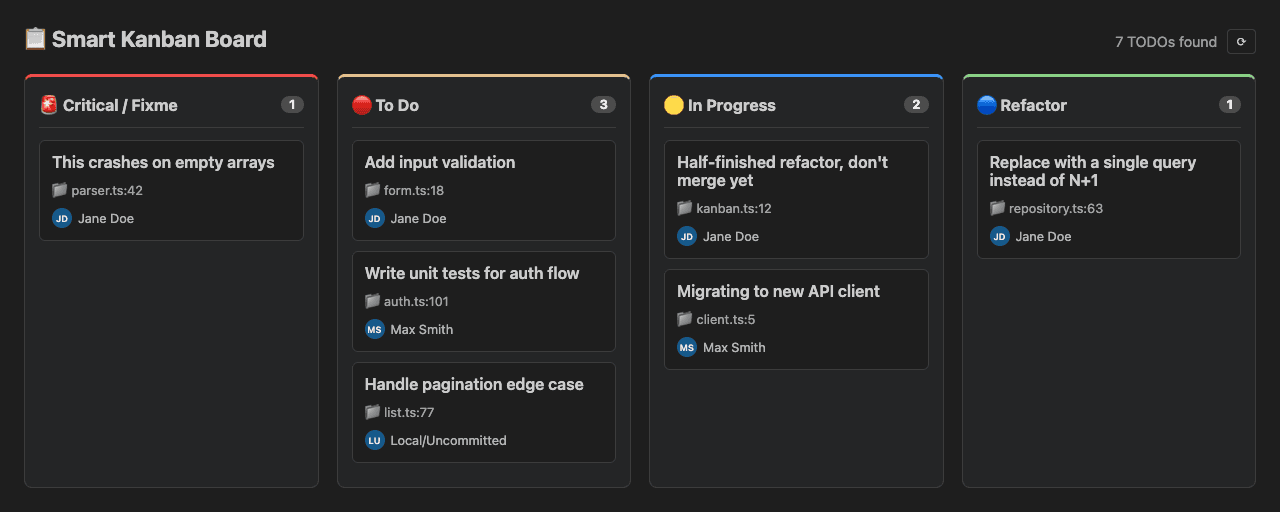This screenshot has width=1280, height=512.
Task: Click JD avatar on 'Half-finished refactor' card
Action: (687, 236)
